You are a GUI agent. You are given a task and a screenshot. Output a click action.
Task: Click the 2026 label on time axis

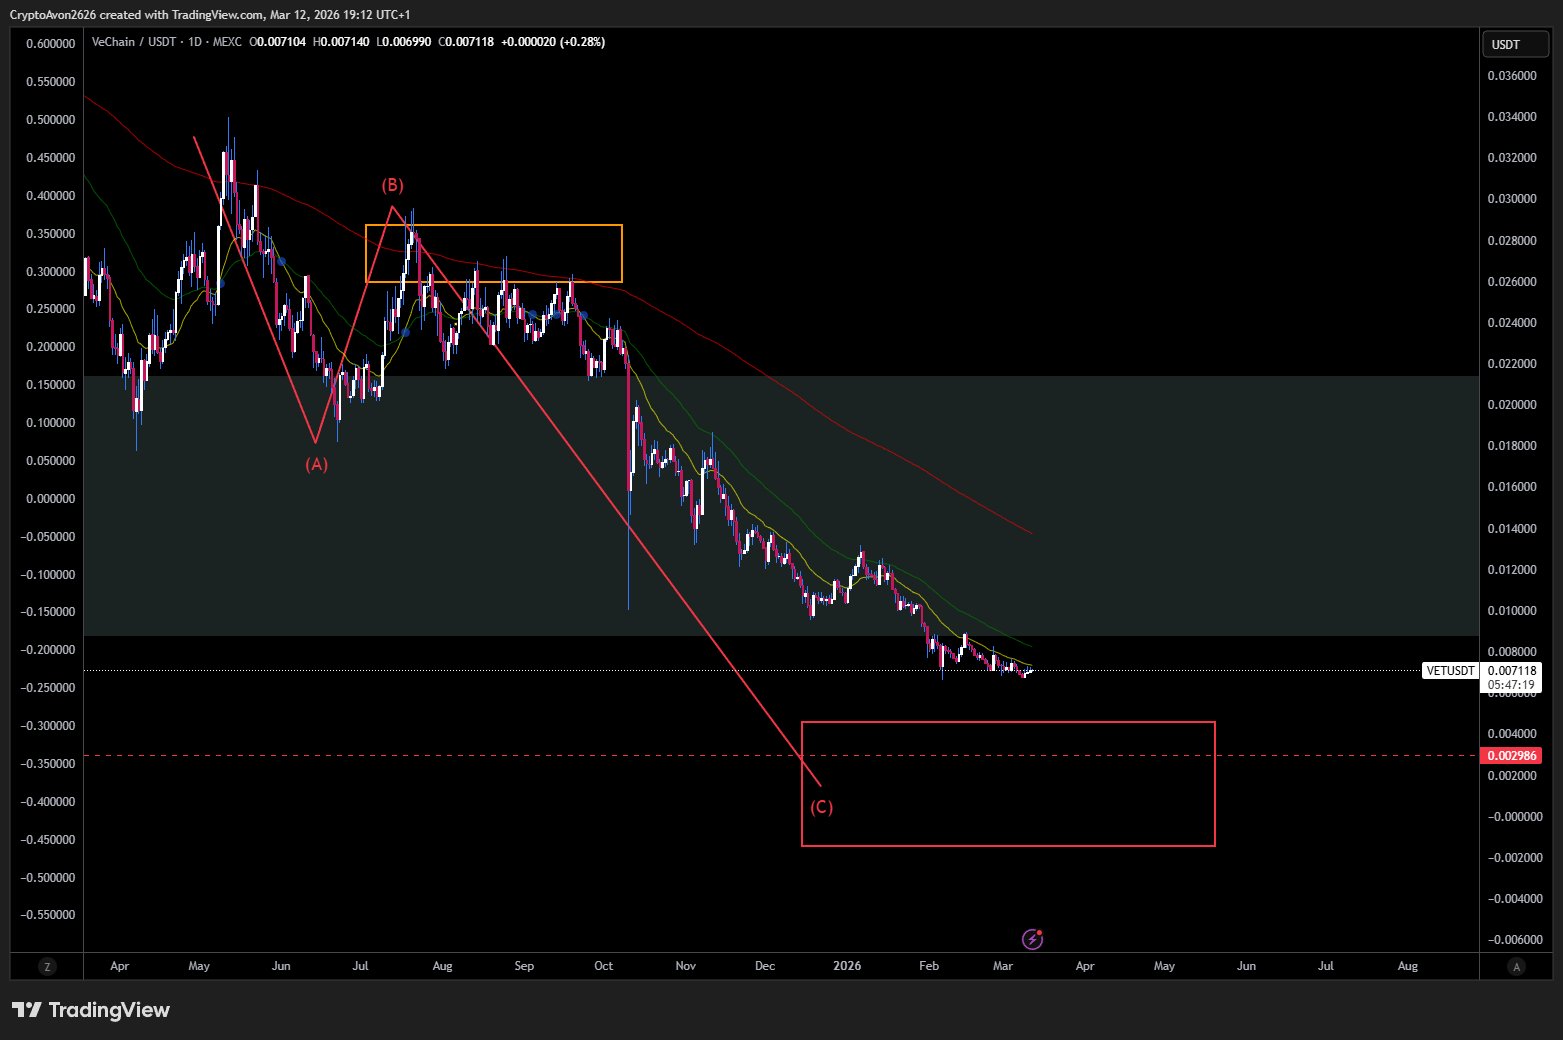point(846,966)
